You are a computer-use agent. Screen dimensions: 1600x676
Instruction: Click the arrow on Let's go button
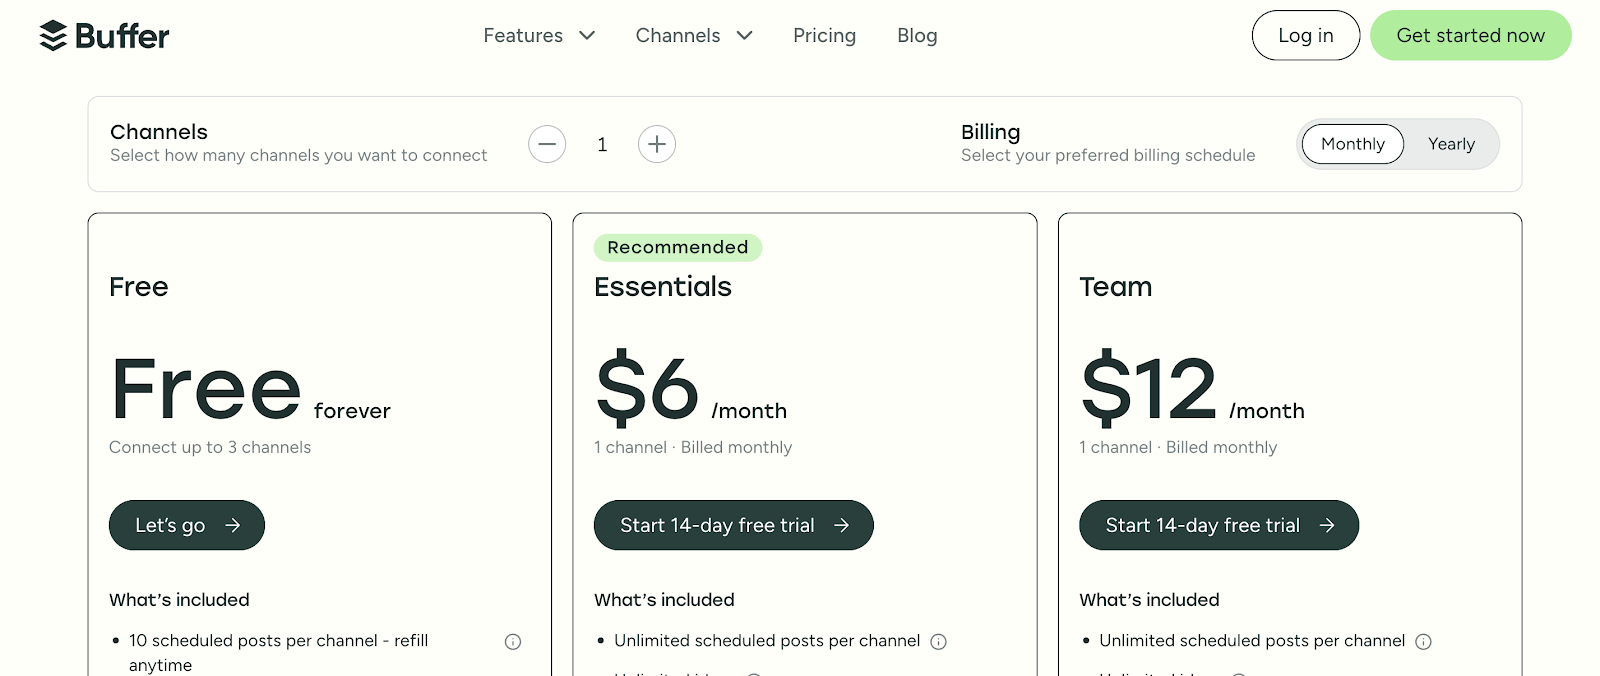pos(233,525)
